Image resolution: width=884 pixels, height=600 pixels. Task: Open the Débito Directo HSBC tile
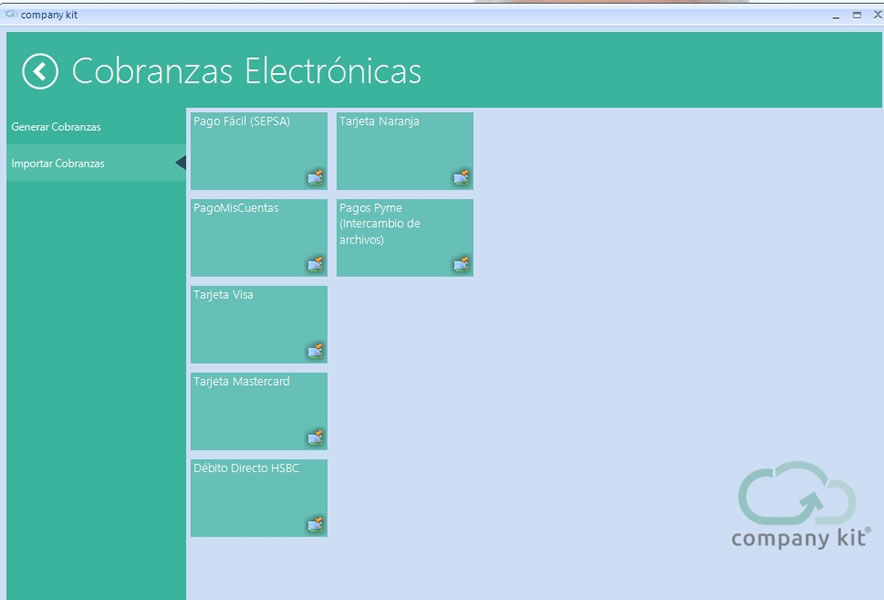[259, 498]
